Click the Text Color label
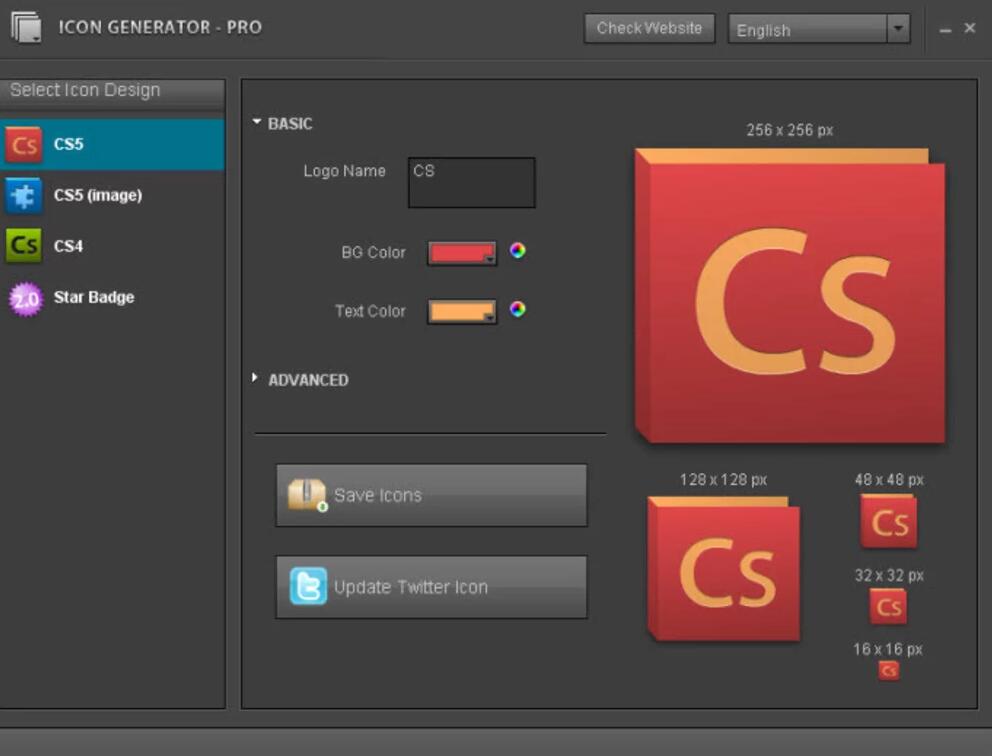The width and height of the screenshot is (992, 756). click(370, 311)
